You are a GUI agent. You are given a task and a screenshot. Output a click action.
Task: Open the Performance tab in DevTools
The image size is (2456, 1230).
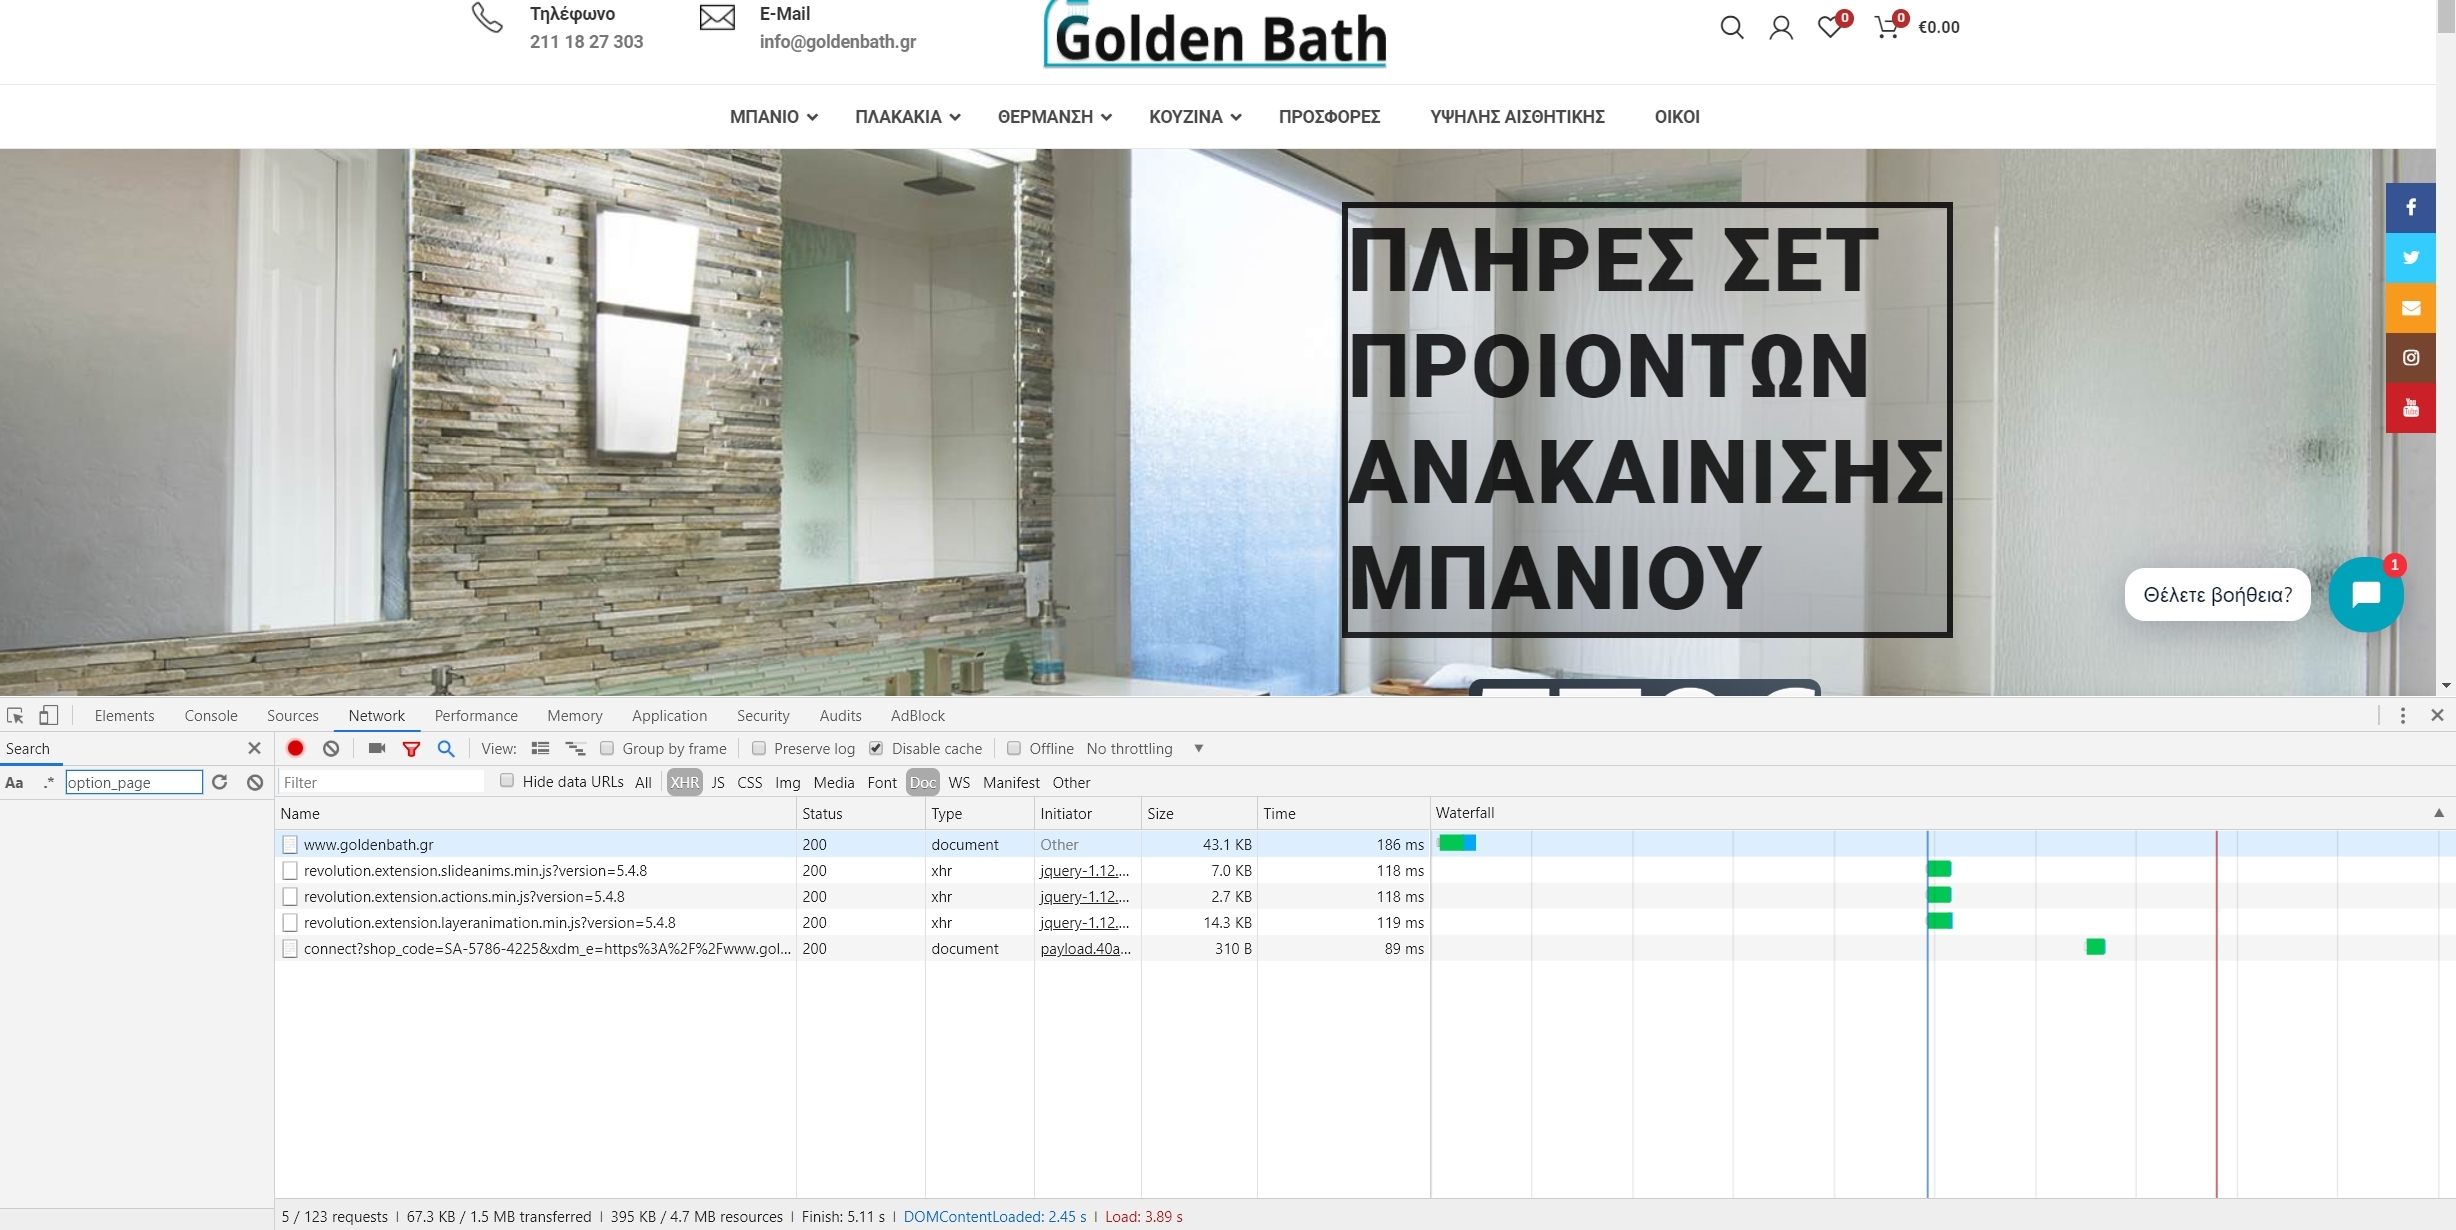point(476,715)
